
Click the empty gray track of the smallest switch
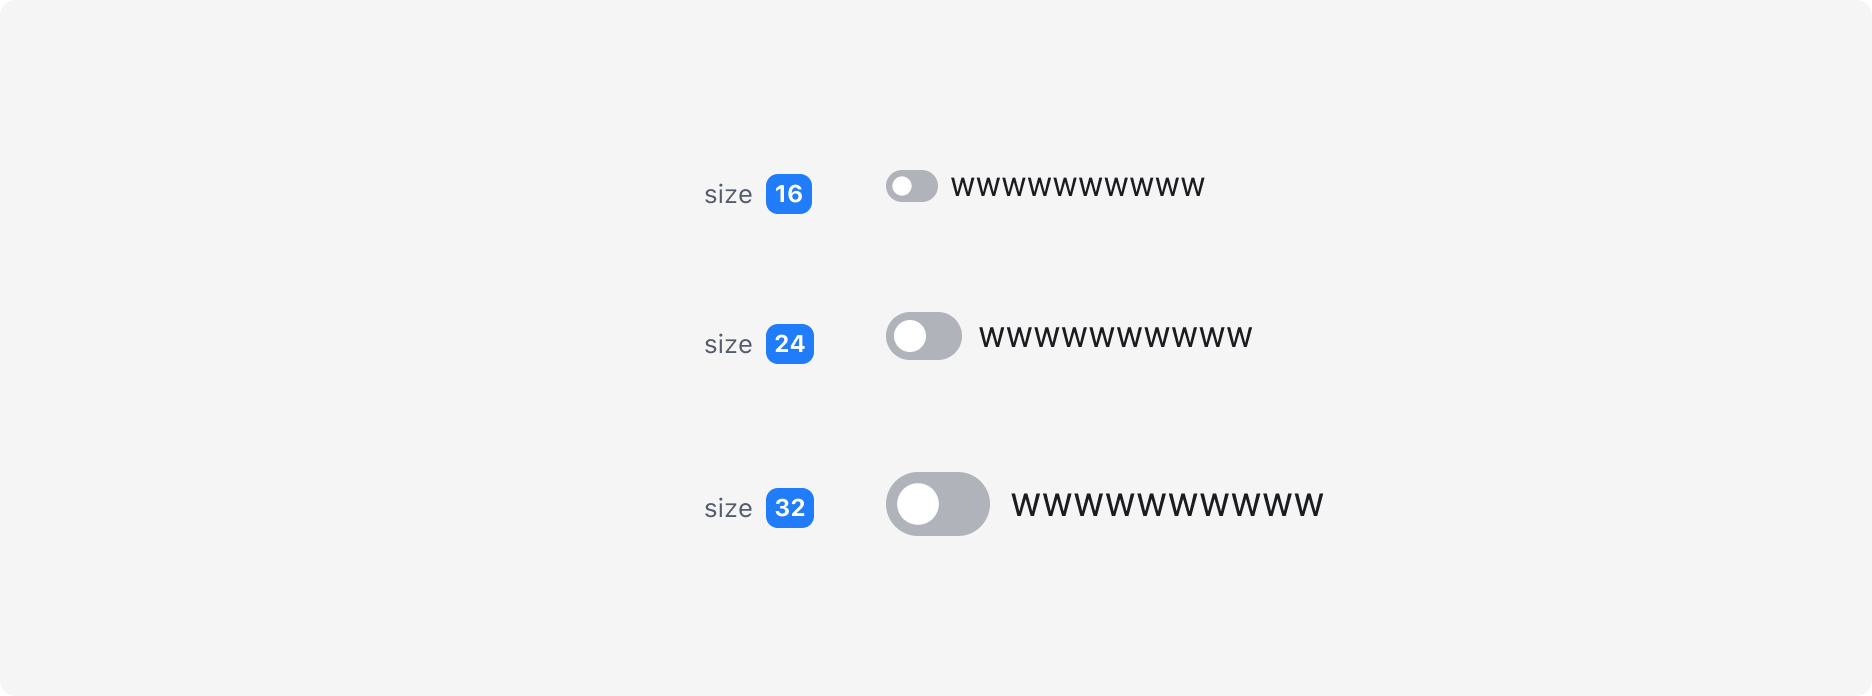click(925, 186)
